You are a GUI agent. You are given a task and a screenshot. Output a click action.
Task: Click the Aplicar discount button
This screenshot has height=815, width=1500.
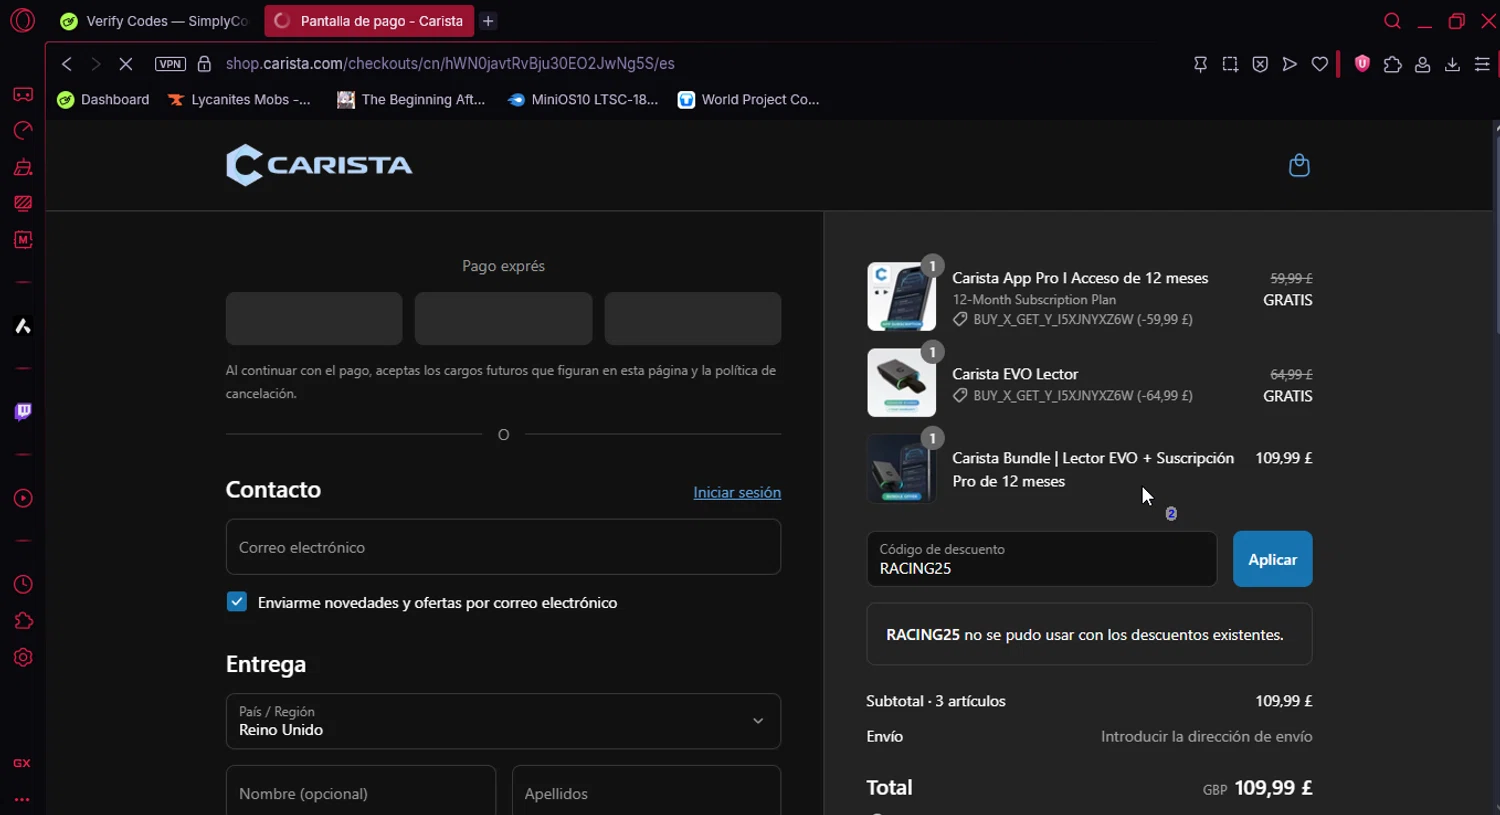click(x=1272, y=559)
